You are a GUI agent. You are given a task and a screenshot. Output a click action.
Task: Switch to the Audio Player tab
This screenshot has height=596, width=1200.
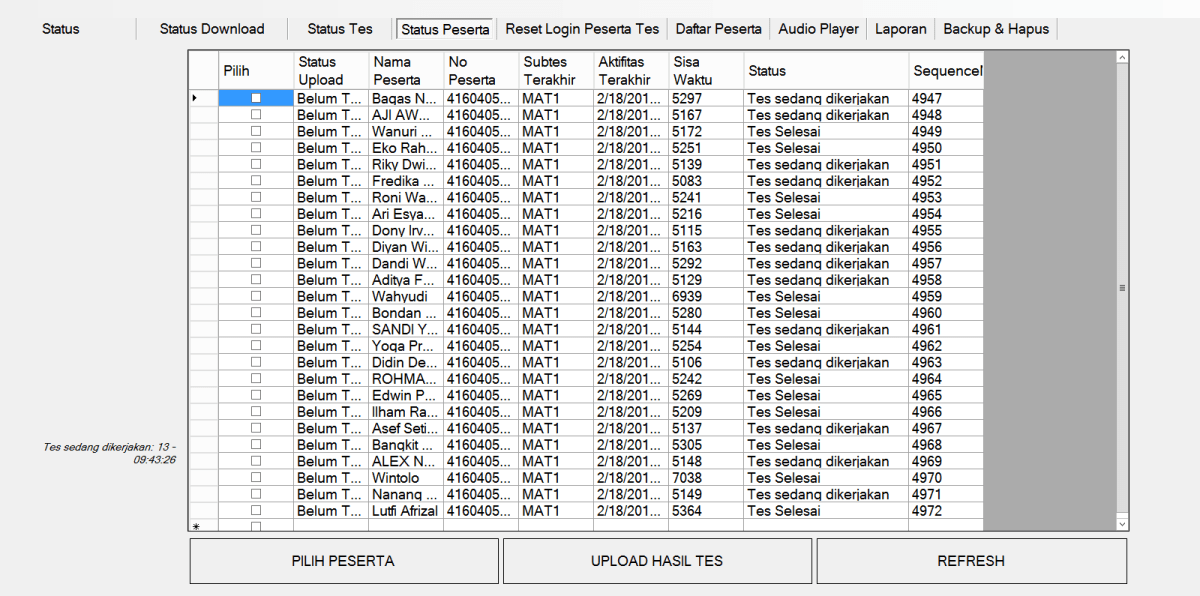click(818, 29)
